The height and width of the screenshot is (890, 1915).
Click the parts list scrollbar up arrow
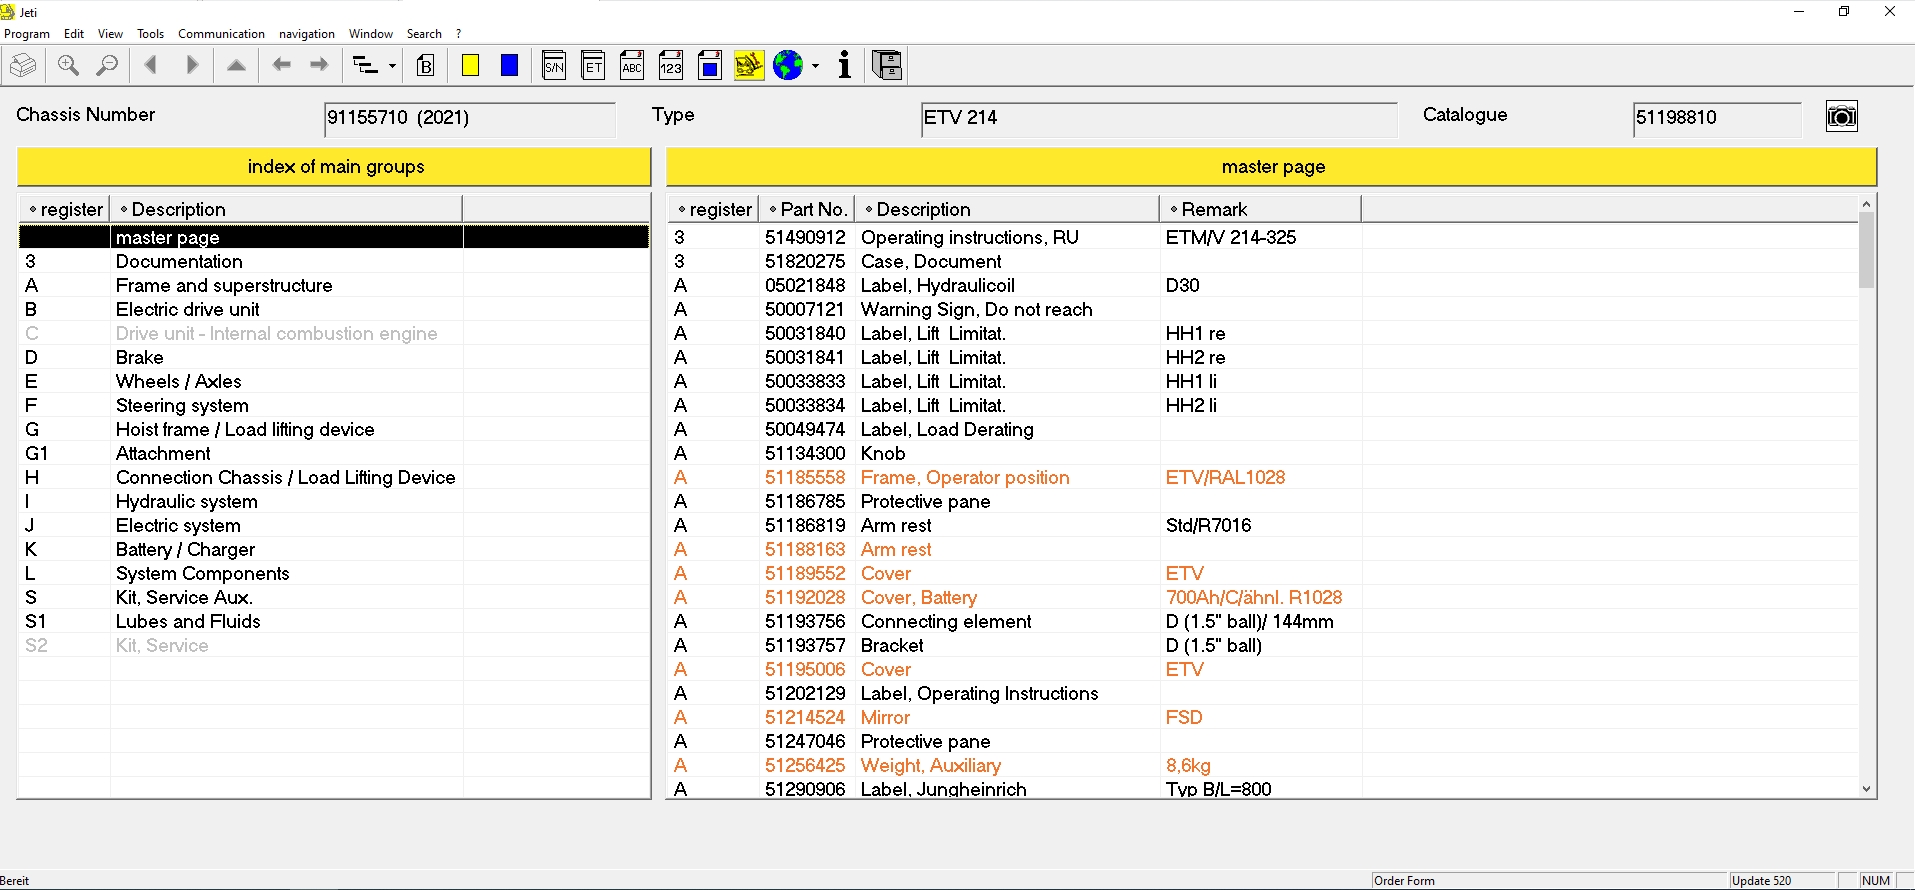[x=1866, y=204]
